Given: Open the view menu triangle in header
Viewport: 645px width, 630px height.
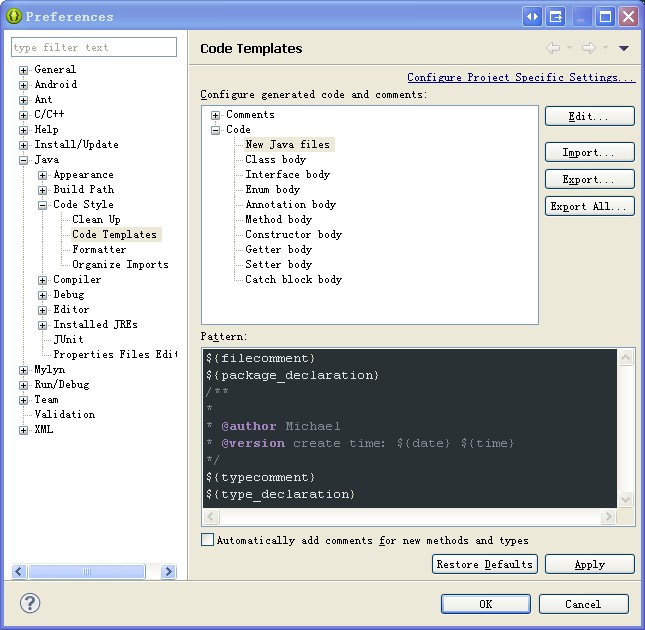Looking at the screenshot, I should point(624,48).
